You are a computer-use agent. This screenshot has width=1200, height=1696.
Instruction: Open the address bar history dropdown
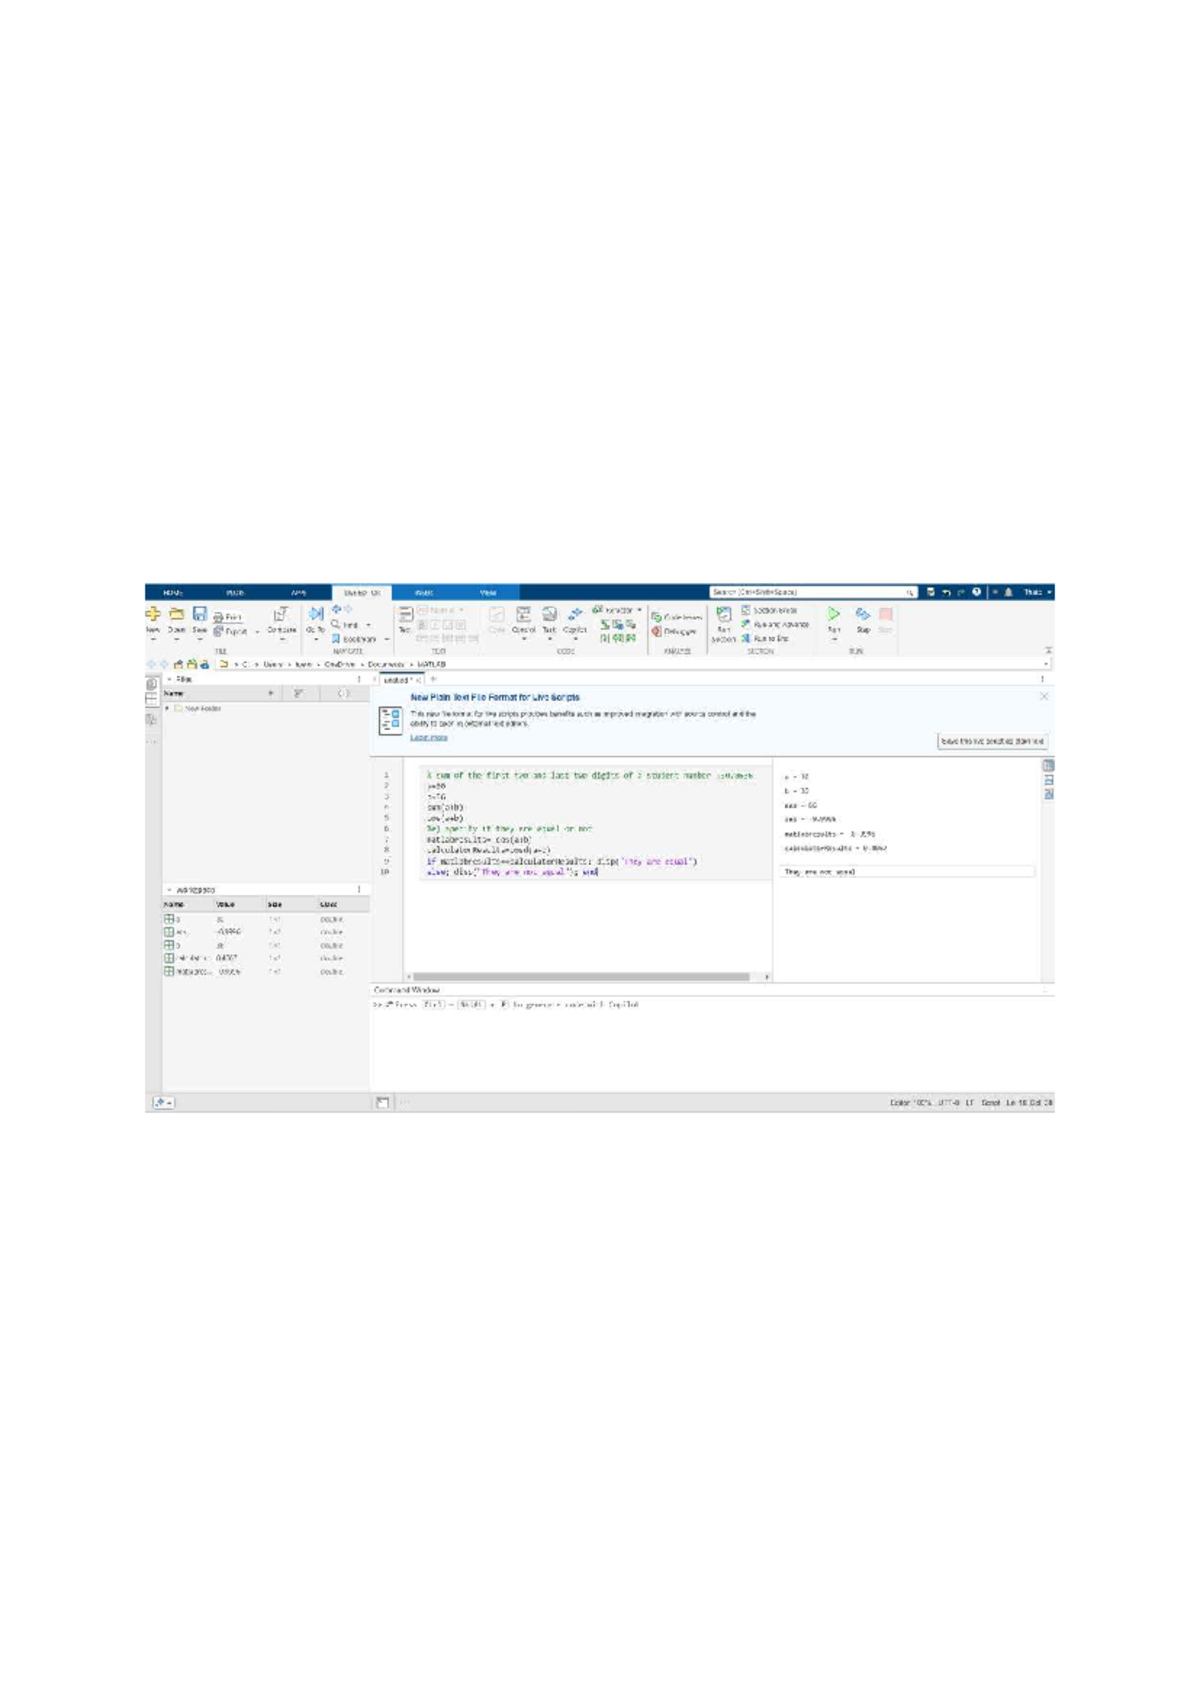coord(1047,664)
